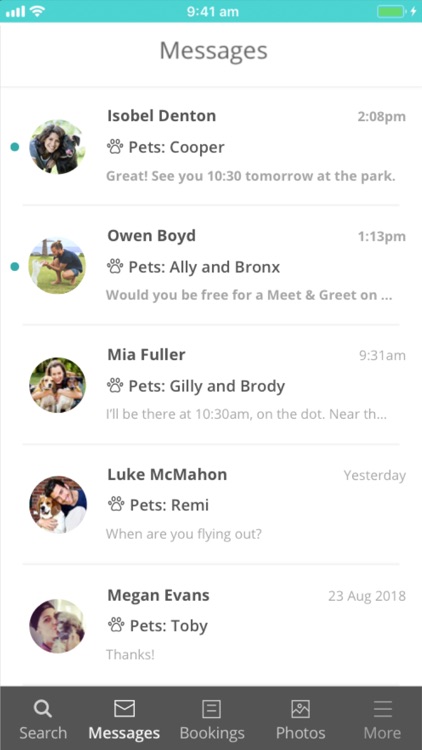Tap unread dot next to Owen Boyd
Screen dimensions: 422x750
[x=15, y=266]
